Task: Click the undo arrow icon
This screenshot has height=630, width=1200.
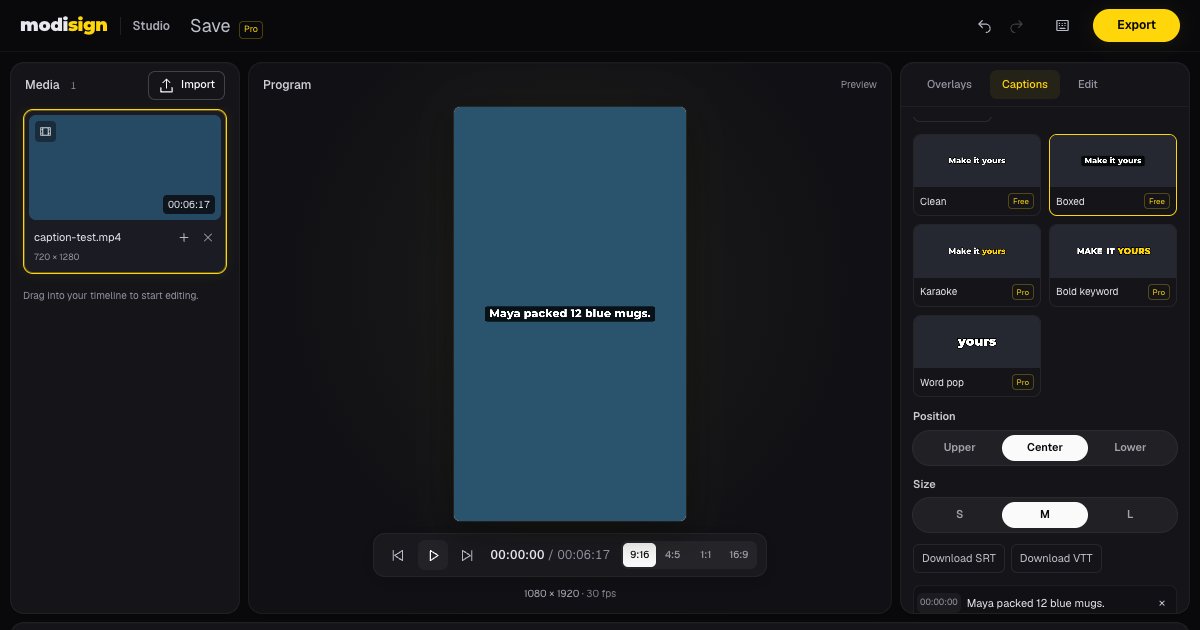Action: click(x=984, y=26)
